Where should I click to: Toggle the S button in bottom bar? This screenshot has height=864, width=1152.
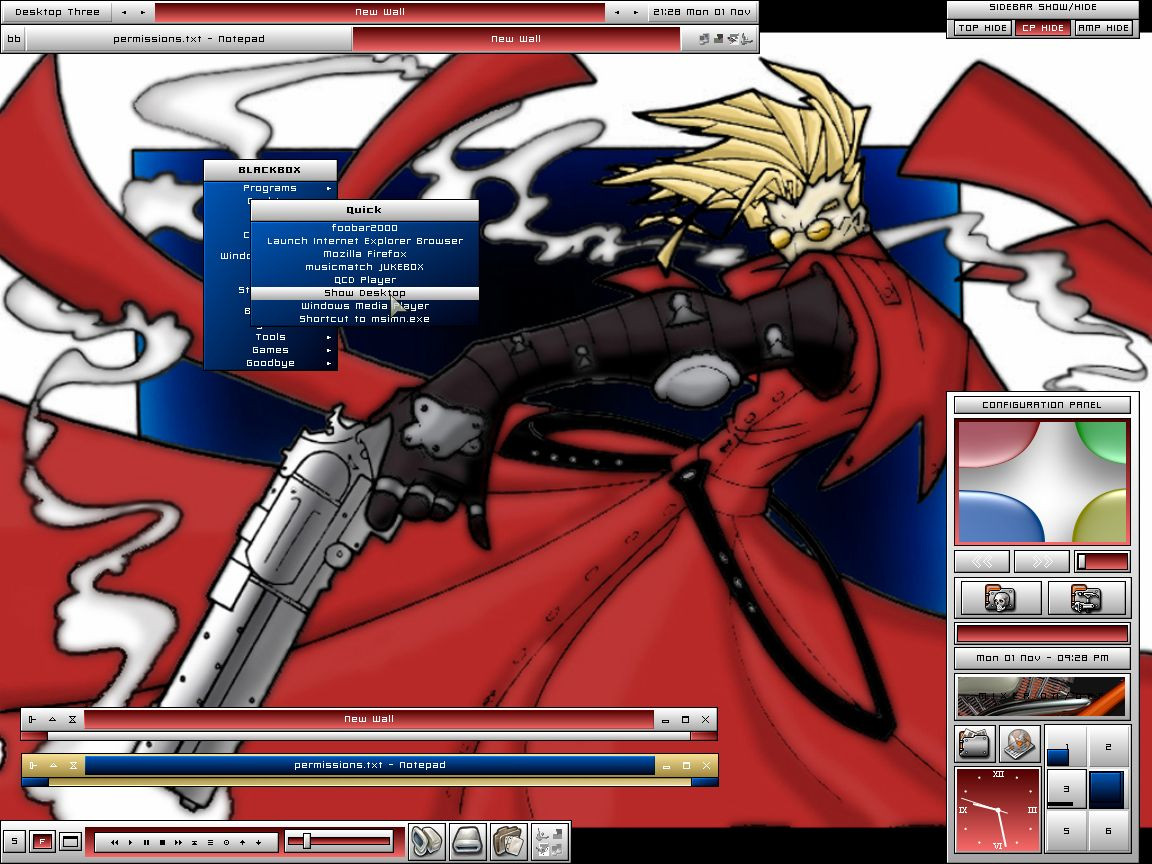(14, 841)
